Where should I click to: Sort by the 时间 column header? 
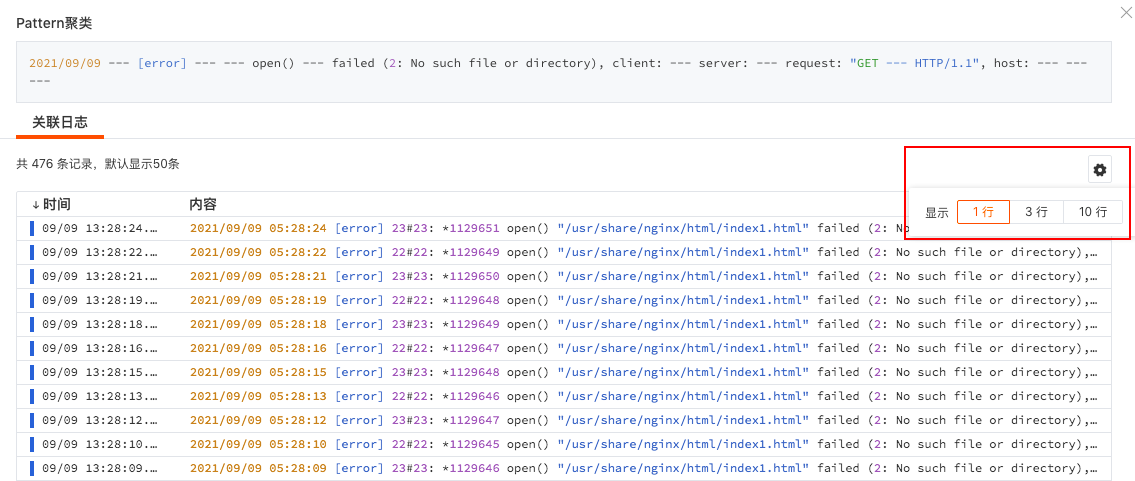point(56,204)
